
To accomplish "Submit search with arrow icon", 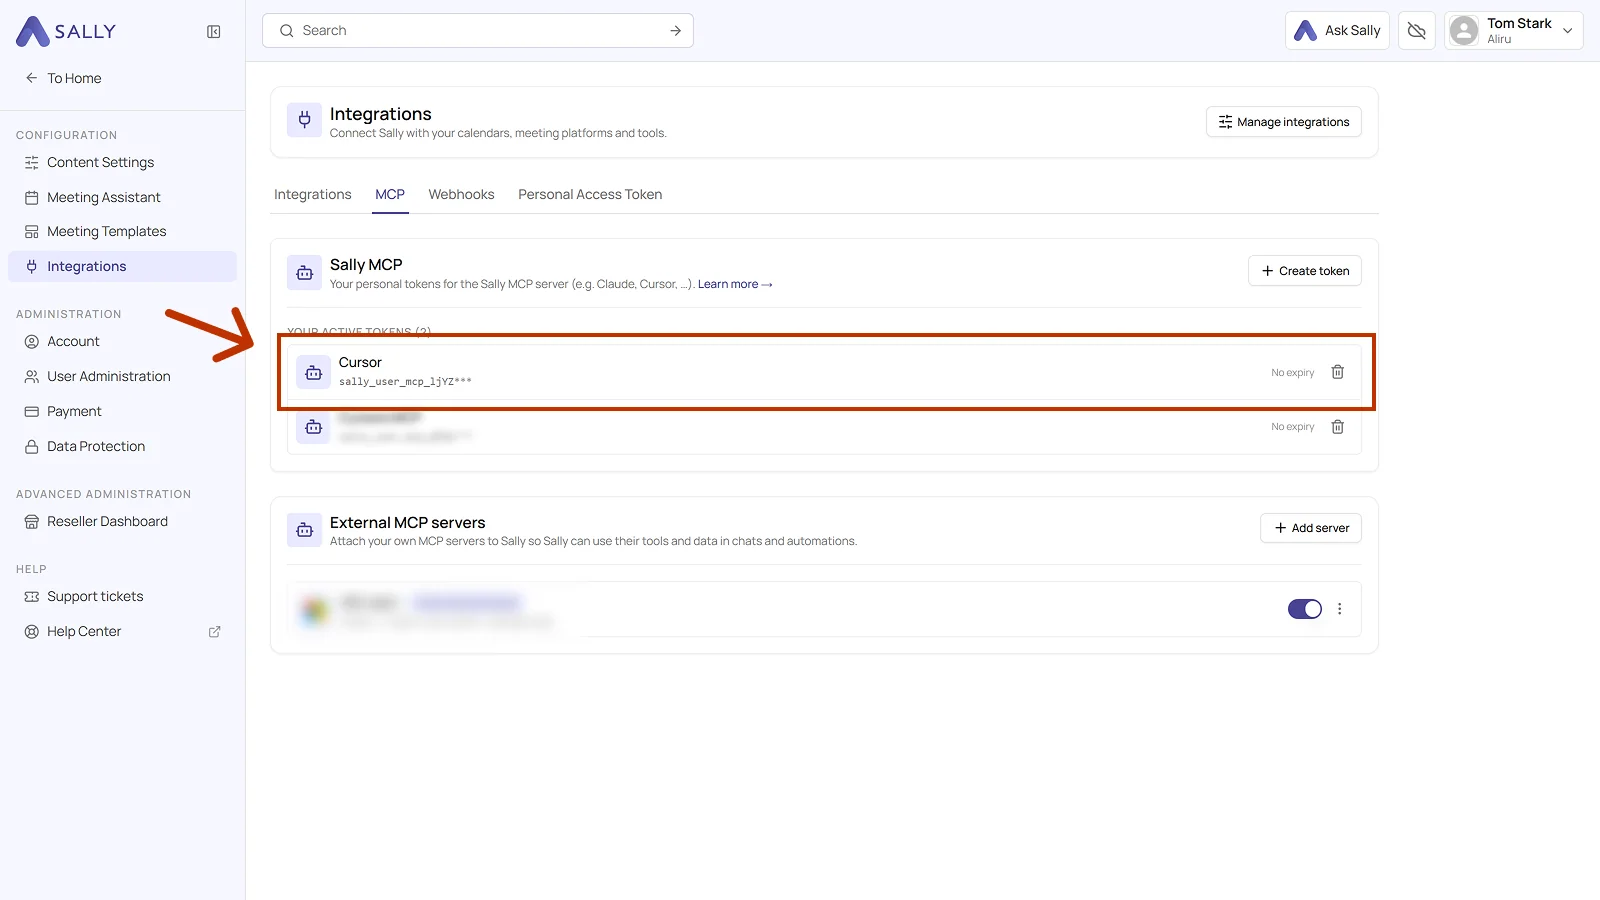I will point(676,31).
